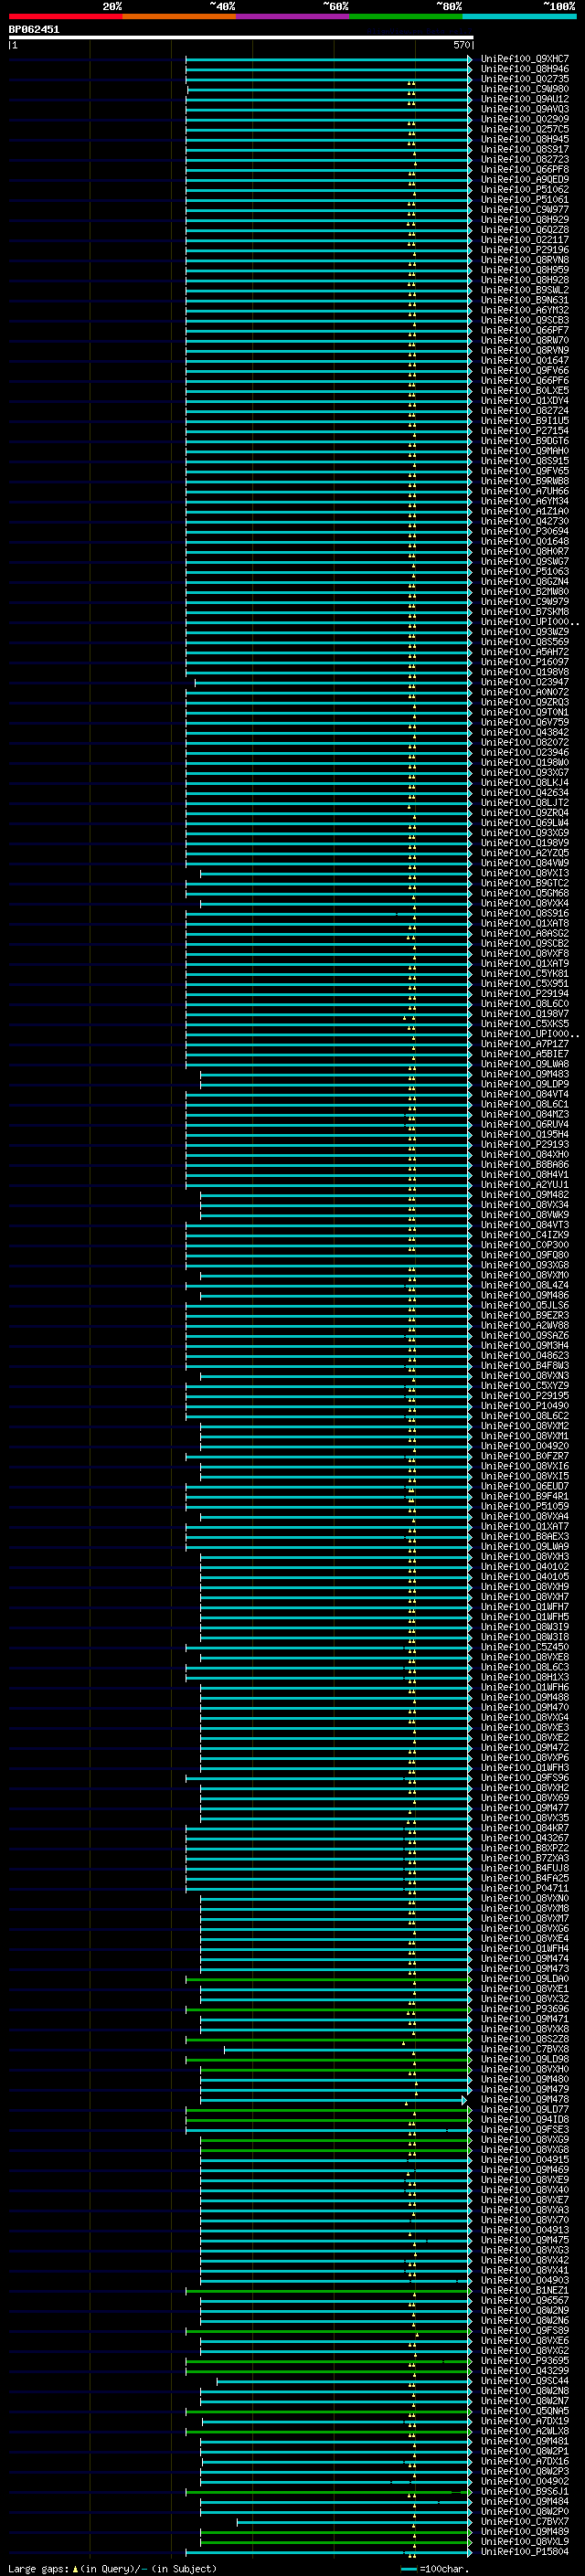Open hit UniRef100_P93696

(x=525, y=2009)
